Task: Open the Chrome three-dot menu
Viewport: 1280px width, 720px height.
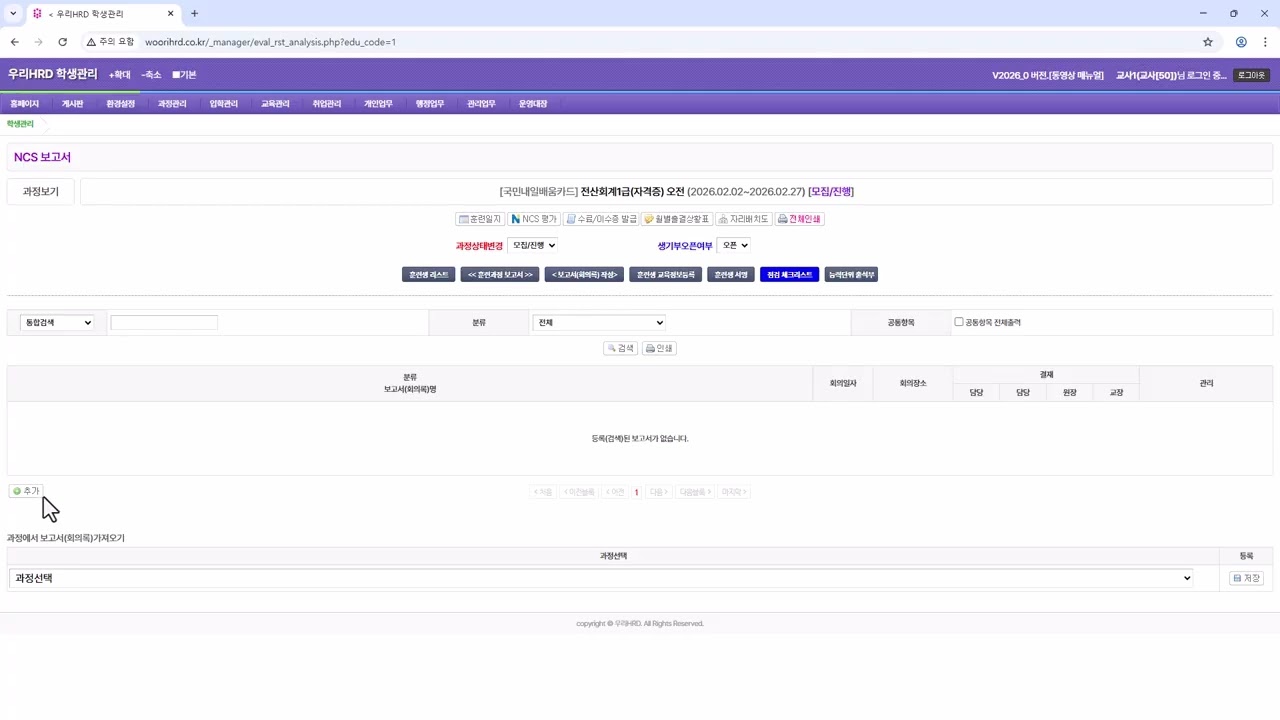Action: click(x=1265, y=42)
